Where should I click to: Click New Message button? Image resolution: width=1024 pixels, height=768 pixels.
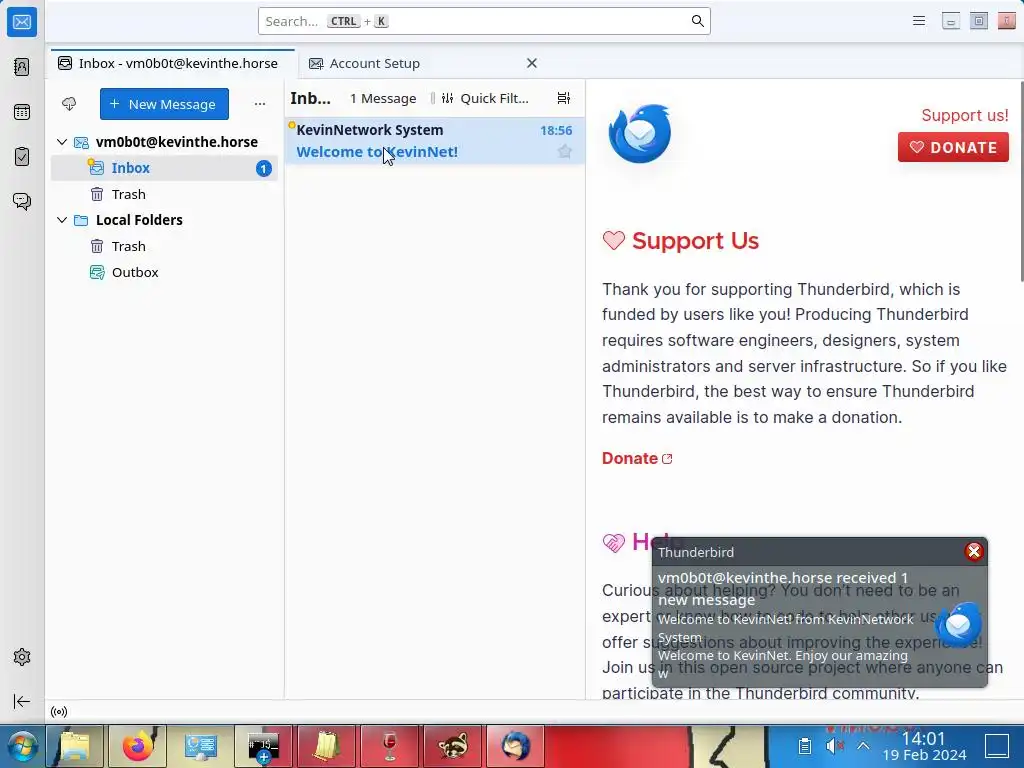(164, 104)
